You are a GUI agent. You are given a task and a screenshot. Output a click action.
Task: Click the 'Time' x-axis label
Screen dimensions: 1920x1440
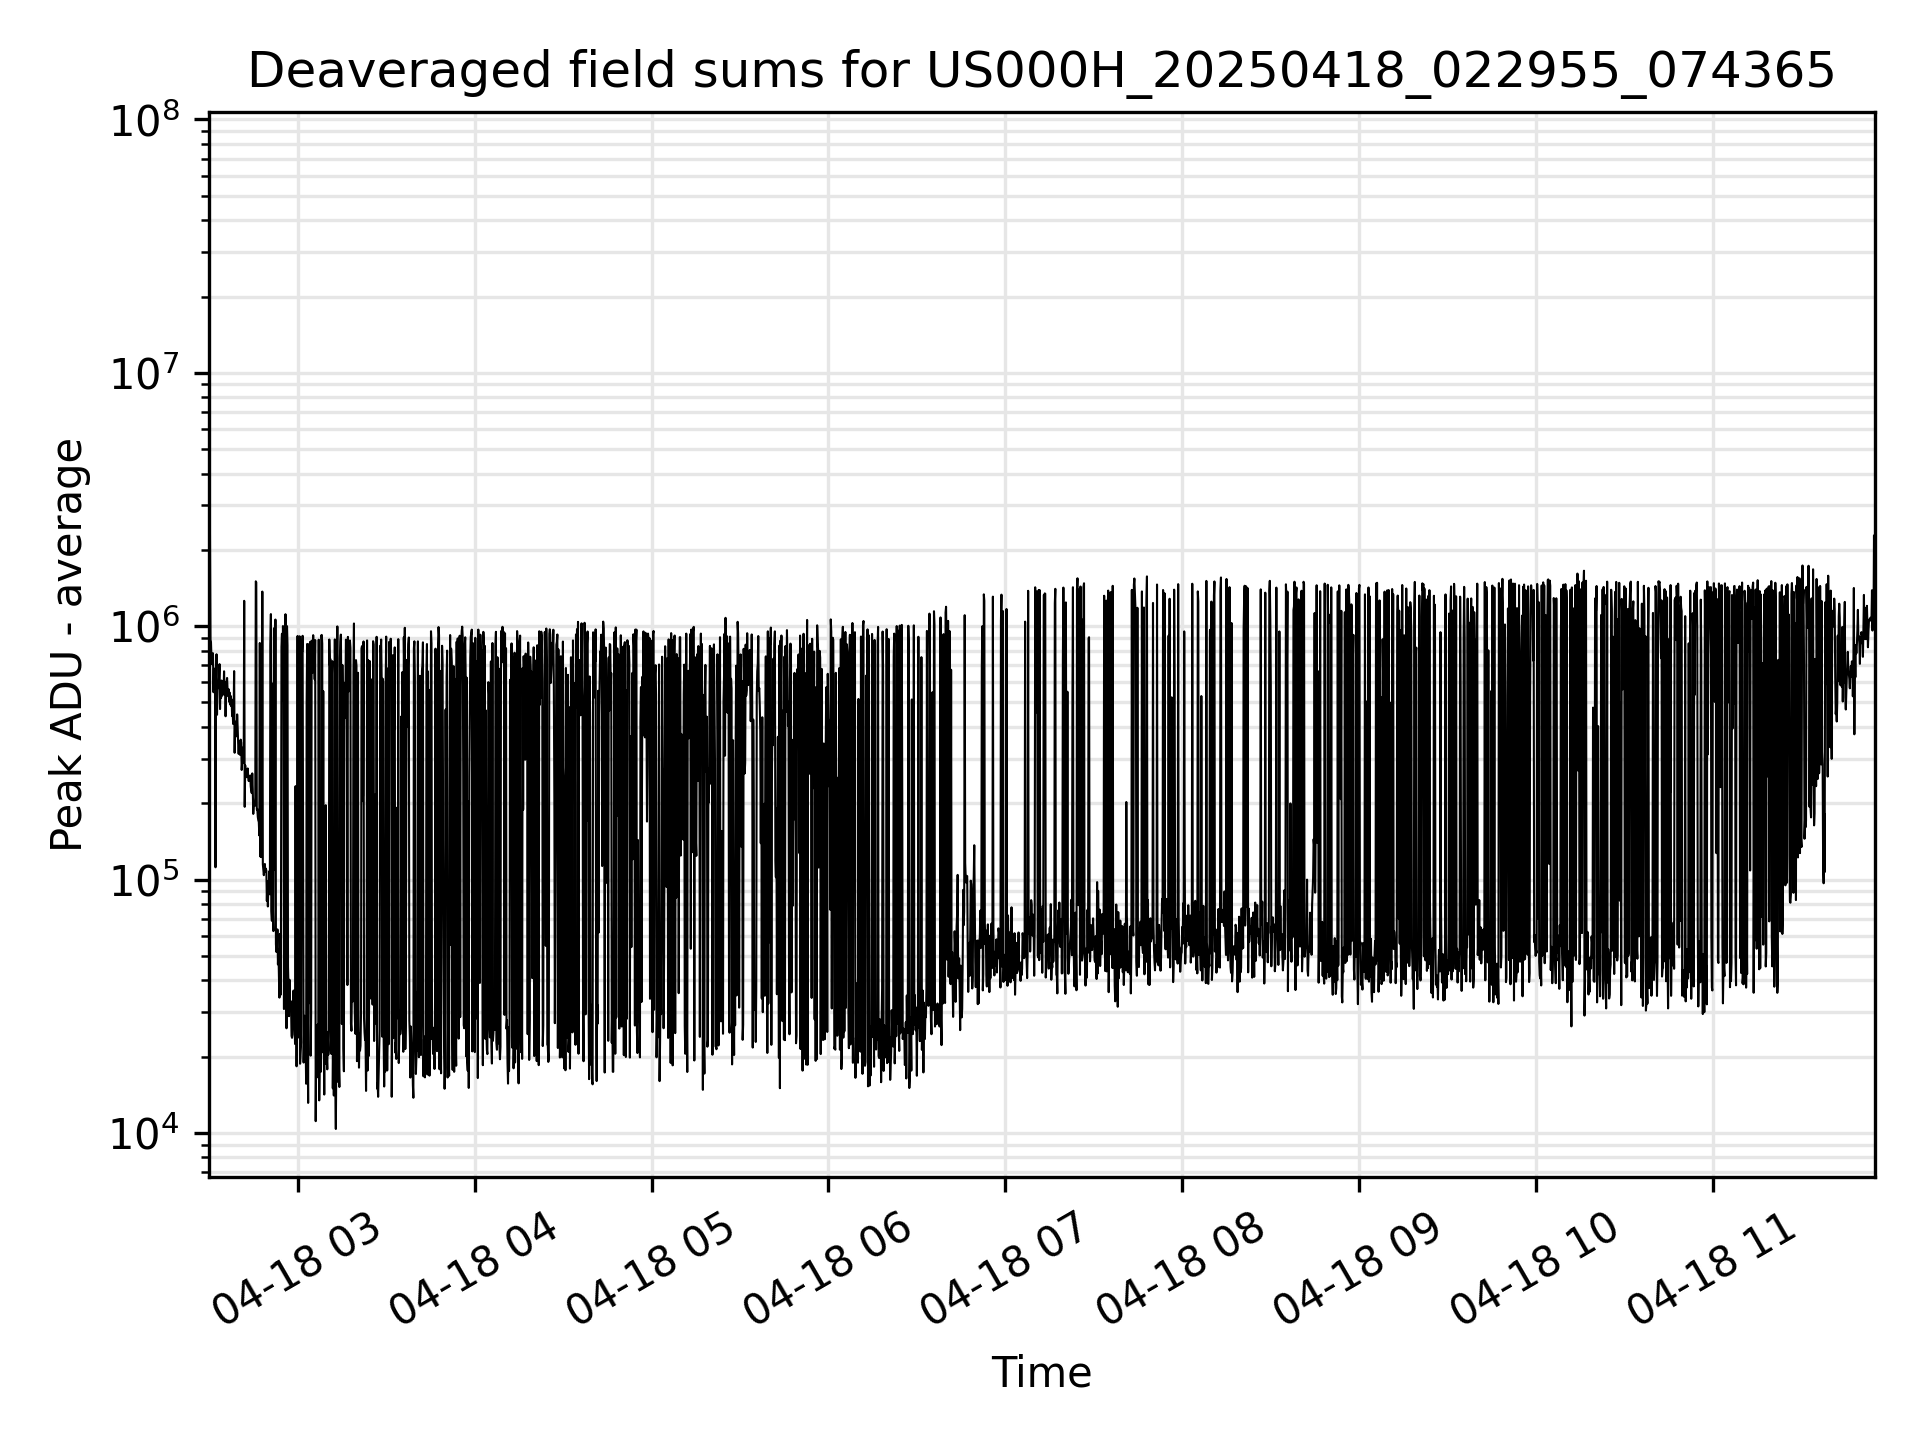(1041, 1373)
